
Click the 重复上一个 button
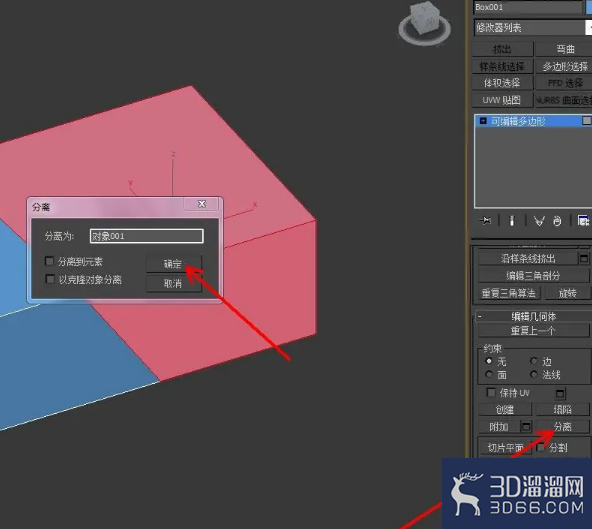[x=533, y=331]
